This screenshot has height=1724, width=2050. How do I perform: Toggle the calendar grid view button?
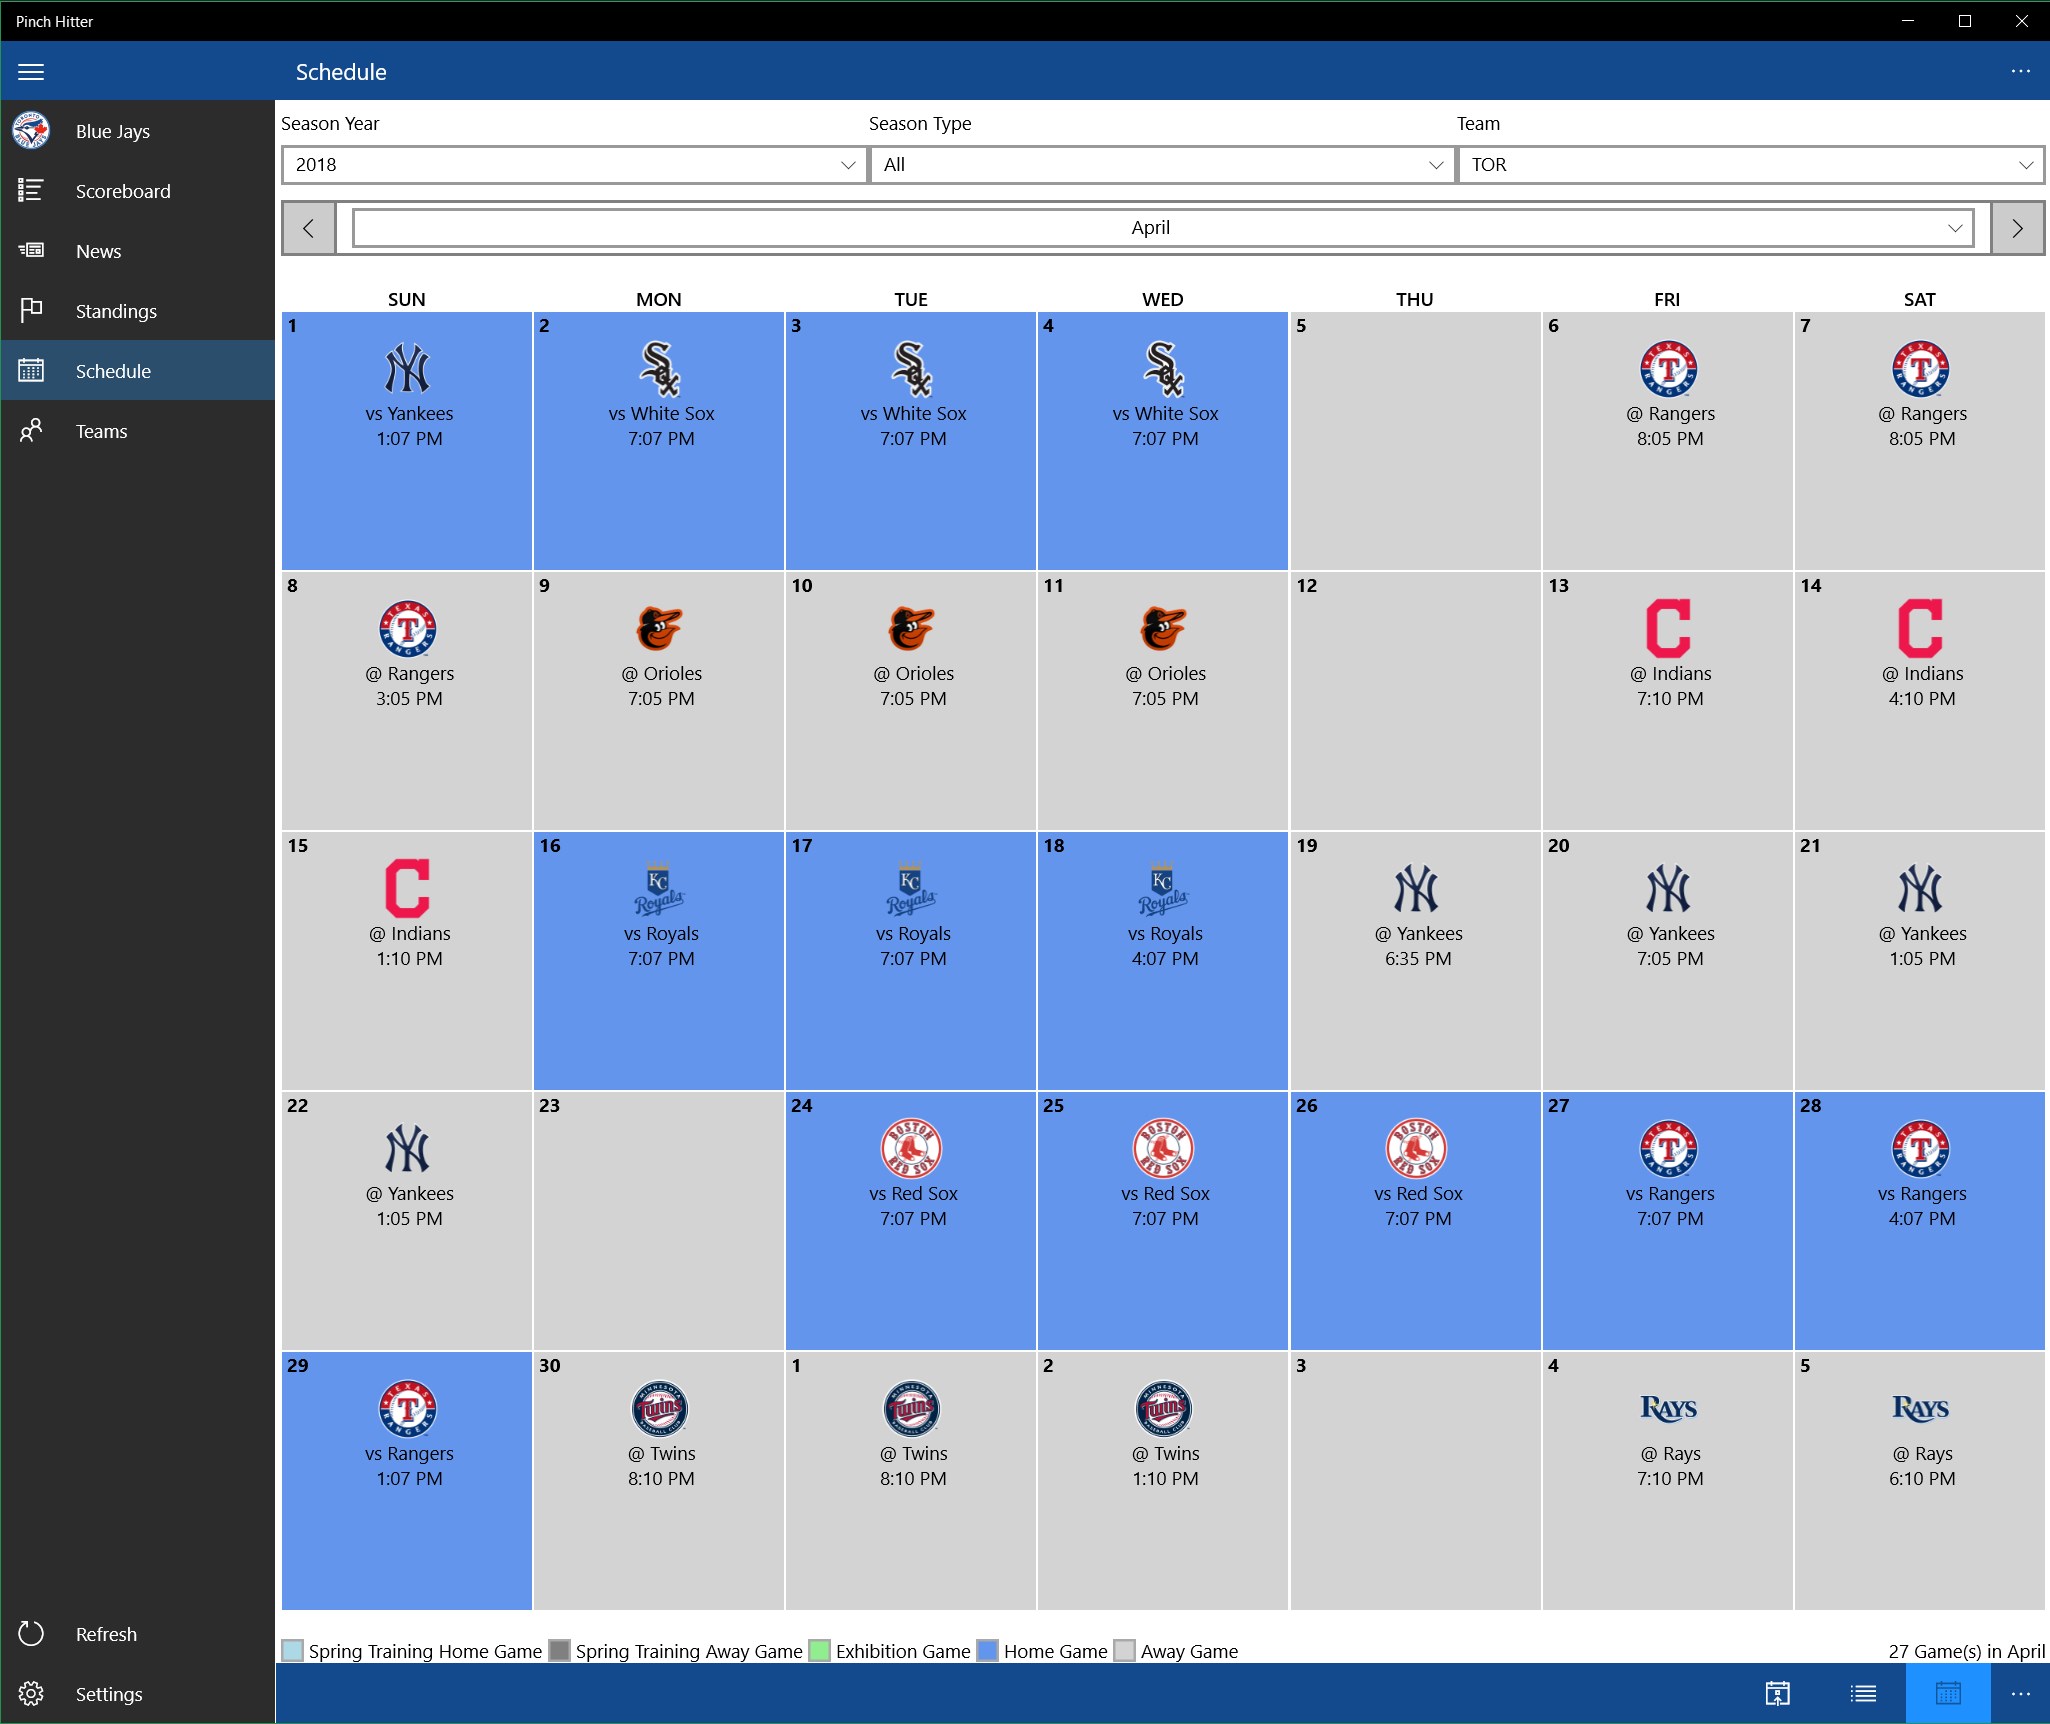pyautogui.click(x=1947, y=1693)
